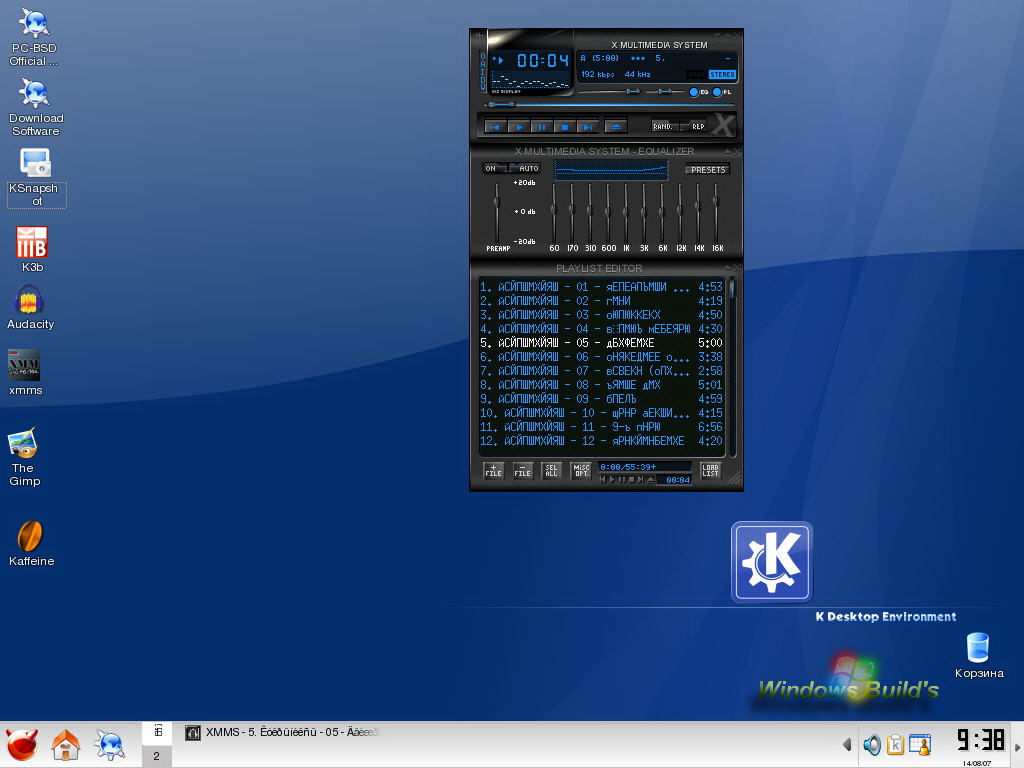Click the XMMS volume slider
Viewport: 1024px width, 768px height.
(x=609, y=92)
